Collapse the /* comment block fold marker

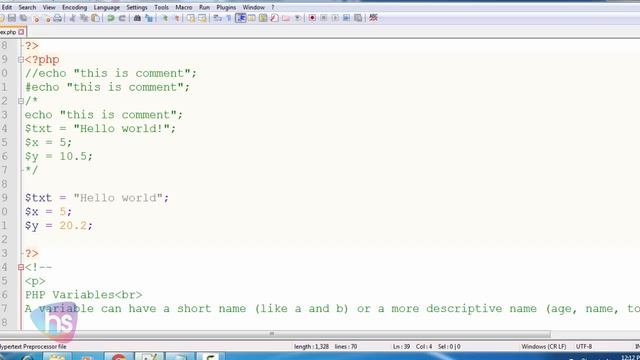coord(21,101)
